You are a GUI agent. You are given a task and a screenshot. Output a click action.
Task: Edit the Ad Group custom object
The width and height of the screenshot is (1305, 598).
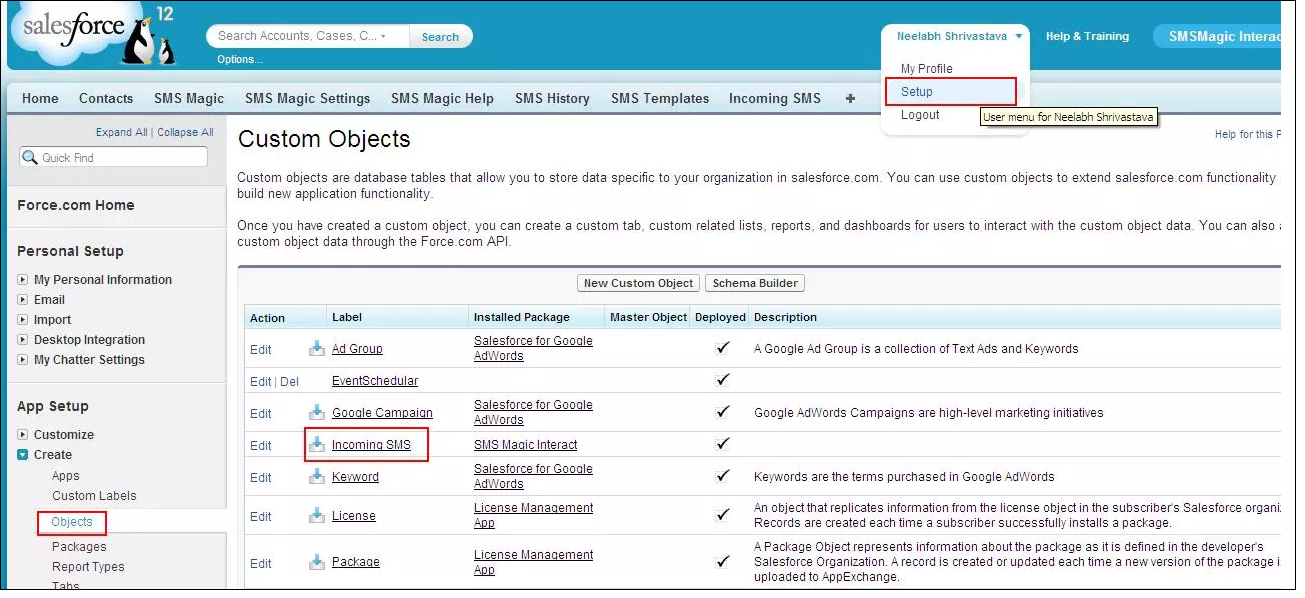click(260, 349)
